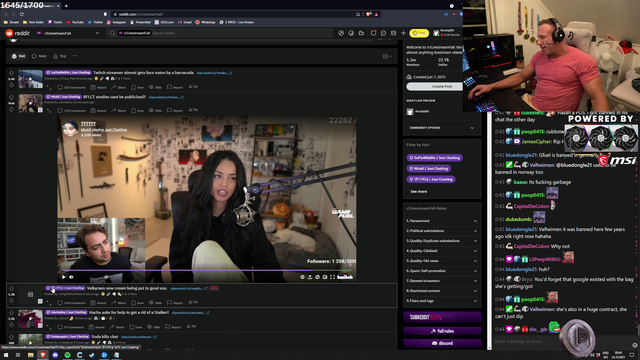Open the Stalker help post title
Viewport: 640px width, 360px height.
(129, 312)
